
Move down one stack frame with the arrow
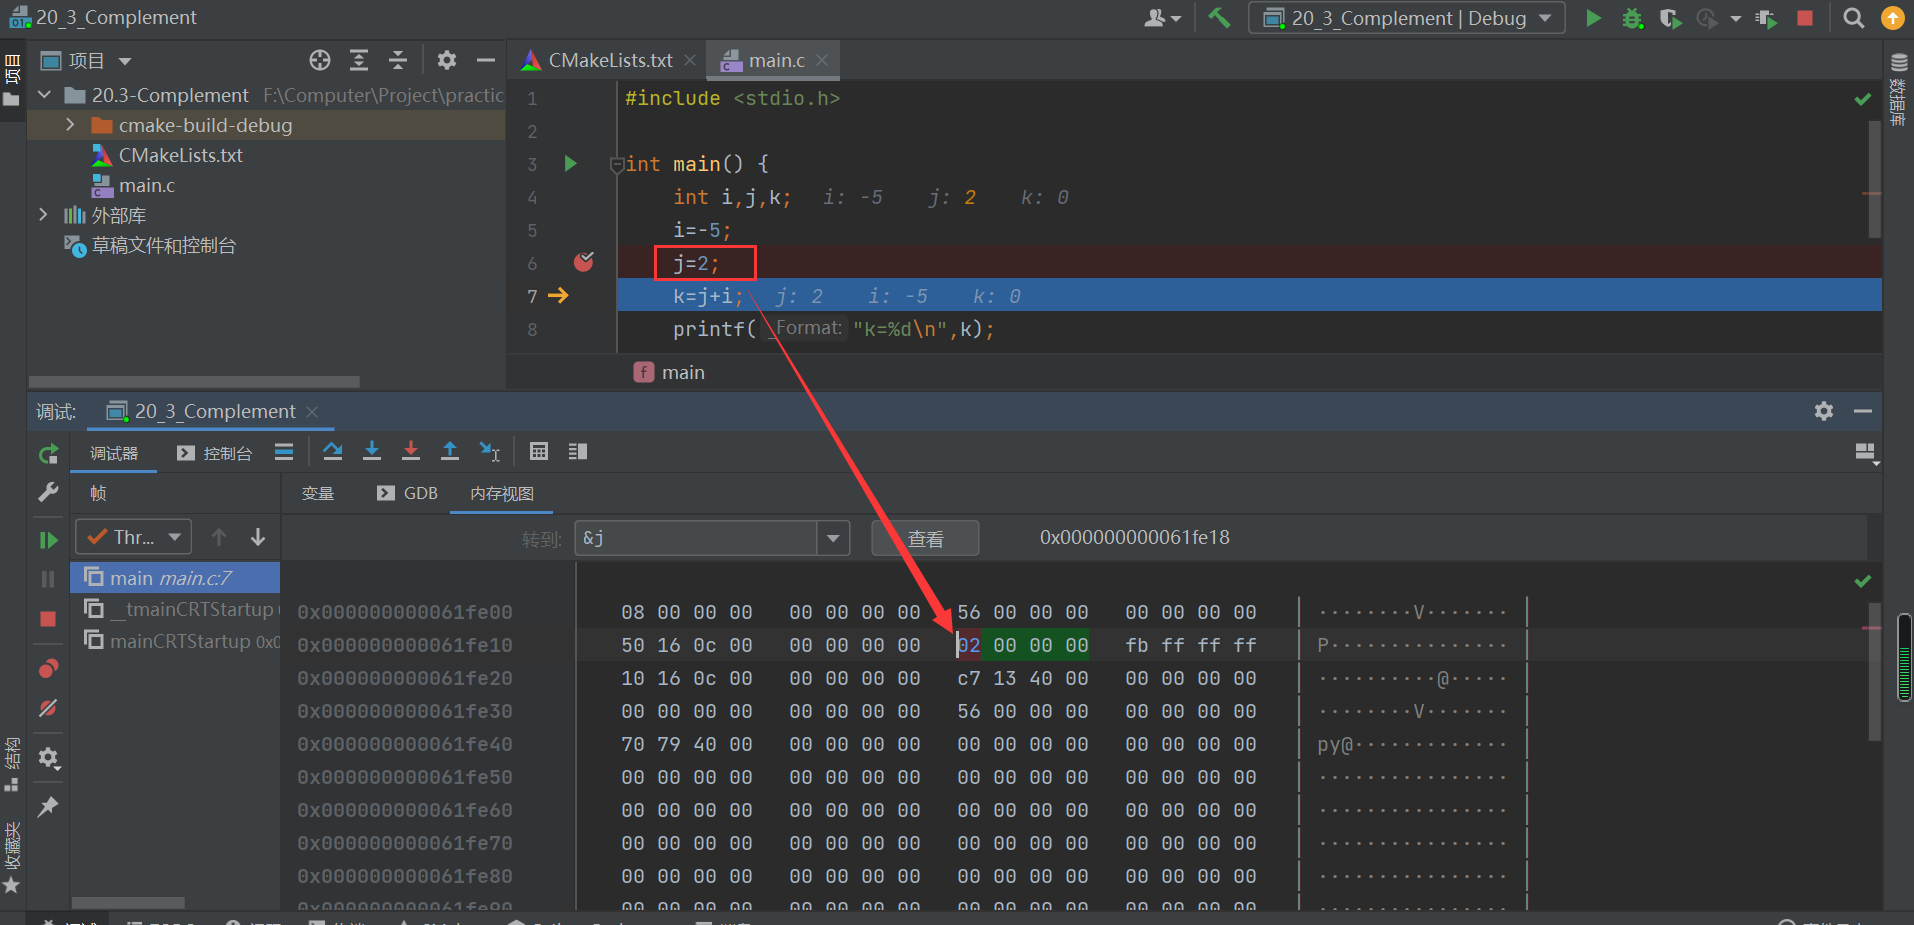coord(258,537)
